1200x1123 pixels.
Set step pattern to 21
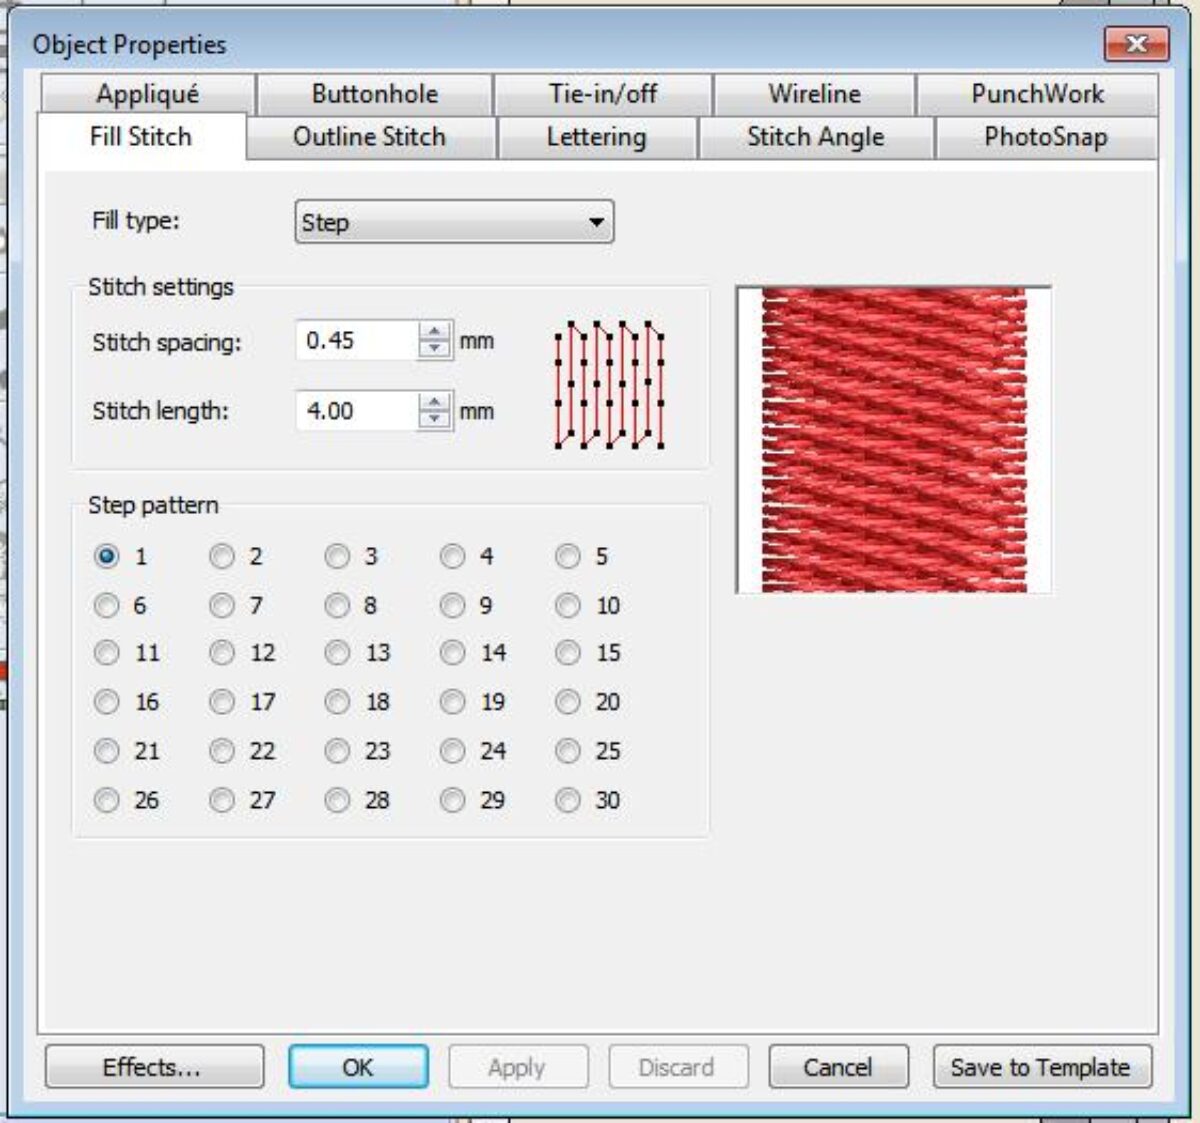(x=107, y=751)
